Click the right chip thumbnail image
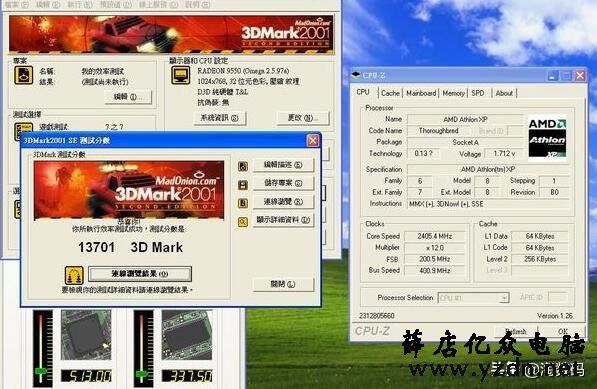This screenshot has height=389, width=597. point(187,335)
